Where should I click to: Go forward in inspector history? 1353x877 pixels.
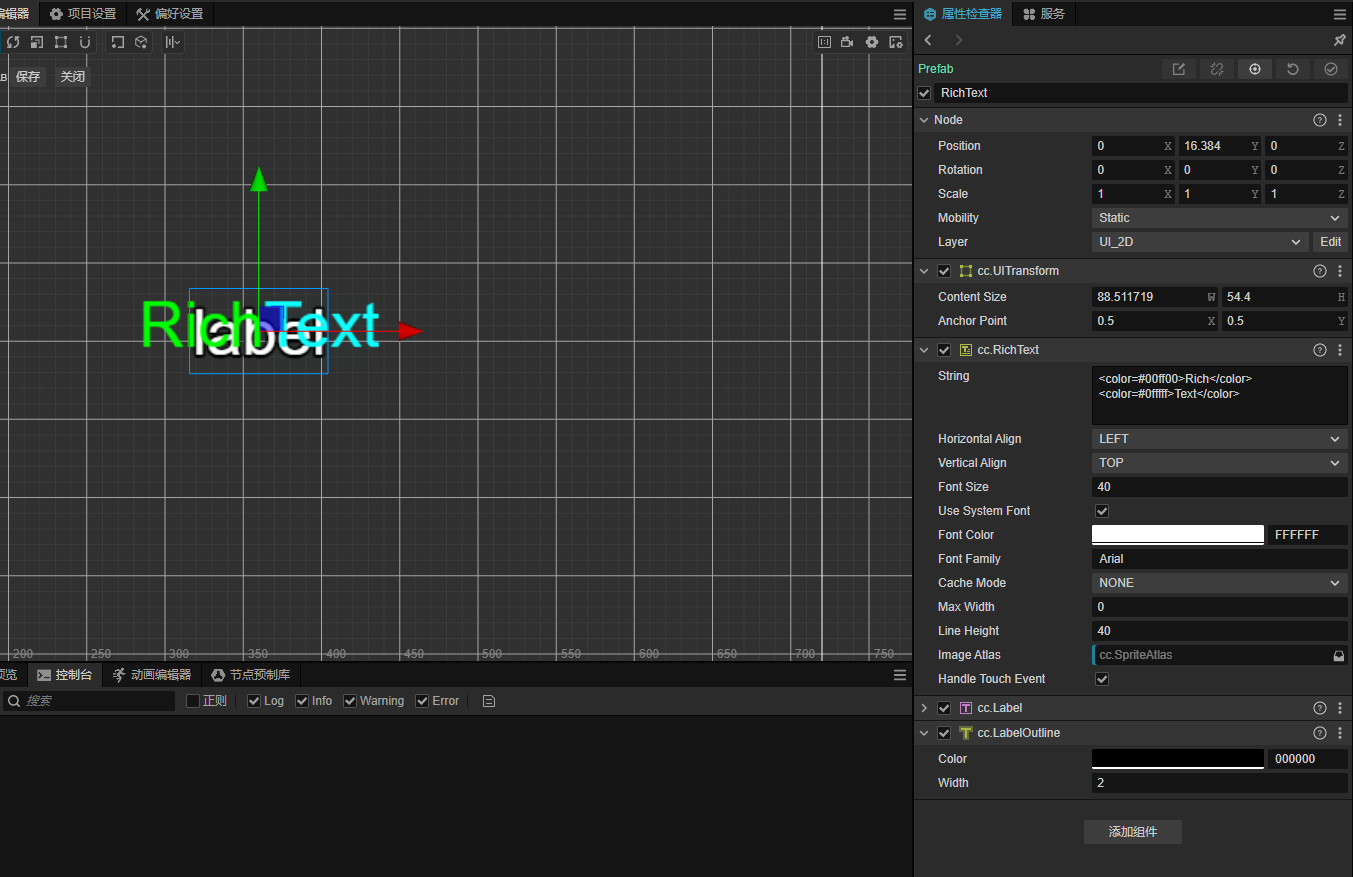point(959,40)
